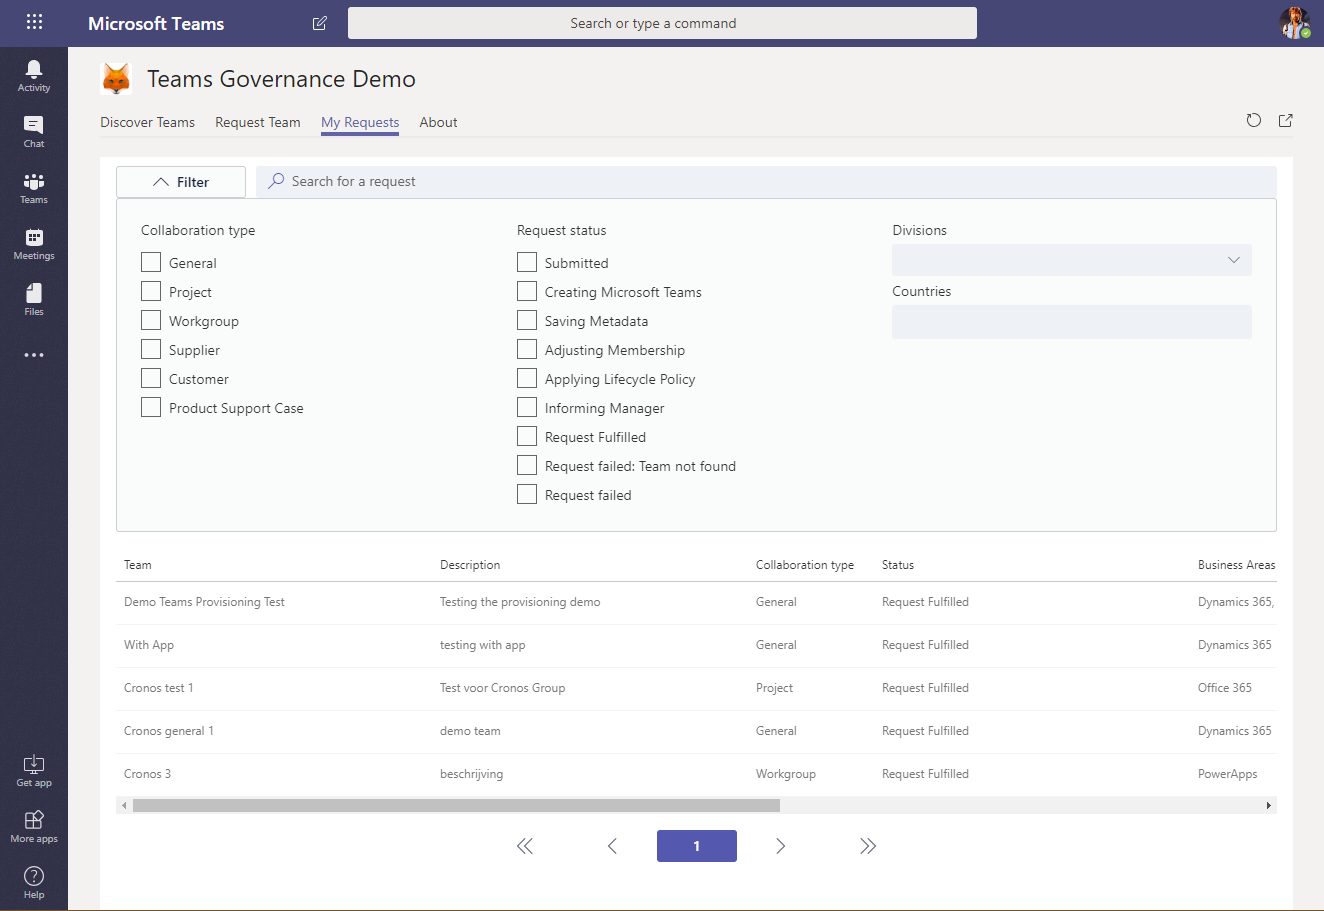The image size is (1324, 911).
Task: Click the Search or type a command box
Action: click(x=662, y=23)
